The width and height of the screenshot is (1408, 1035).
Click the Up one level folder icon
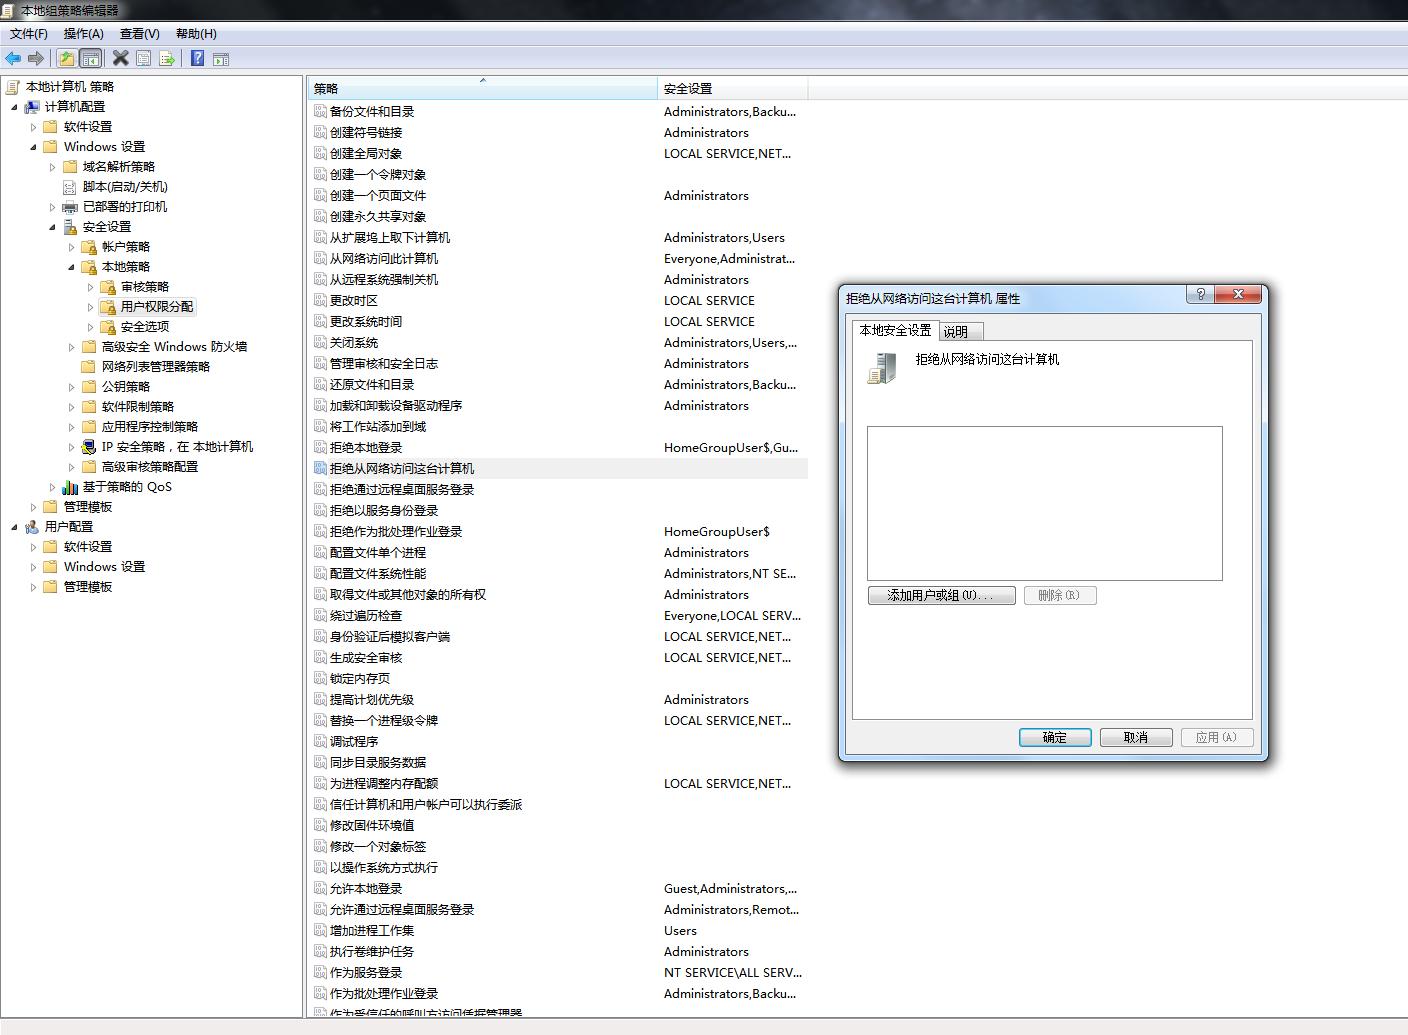click(x=66, y=59)
